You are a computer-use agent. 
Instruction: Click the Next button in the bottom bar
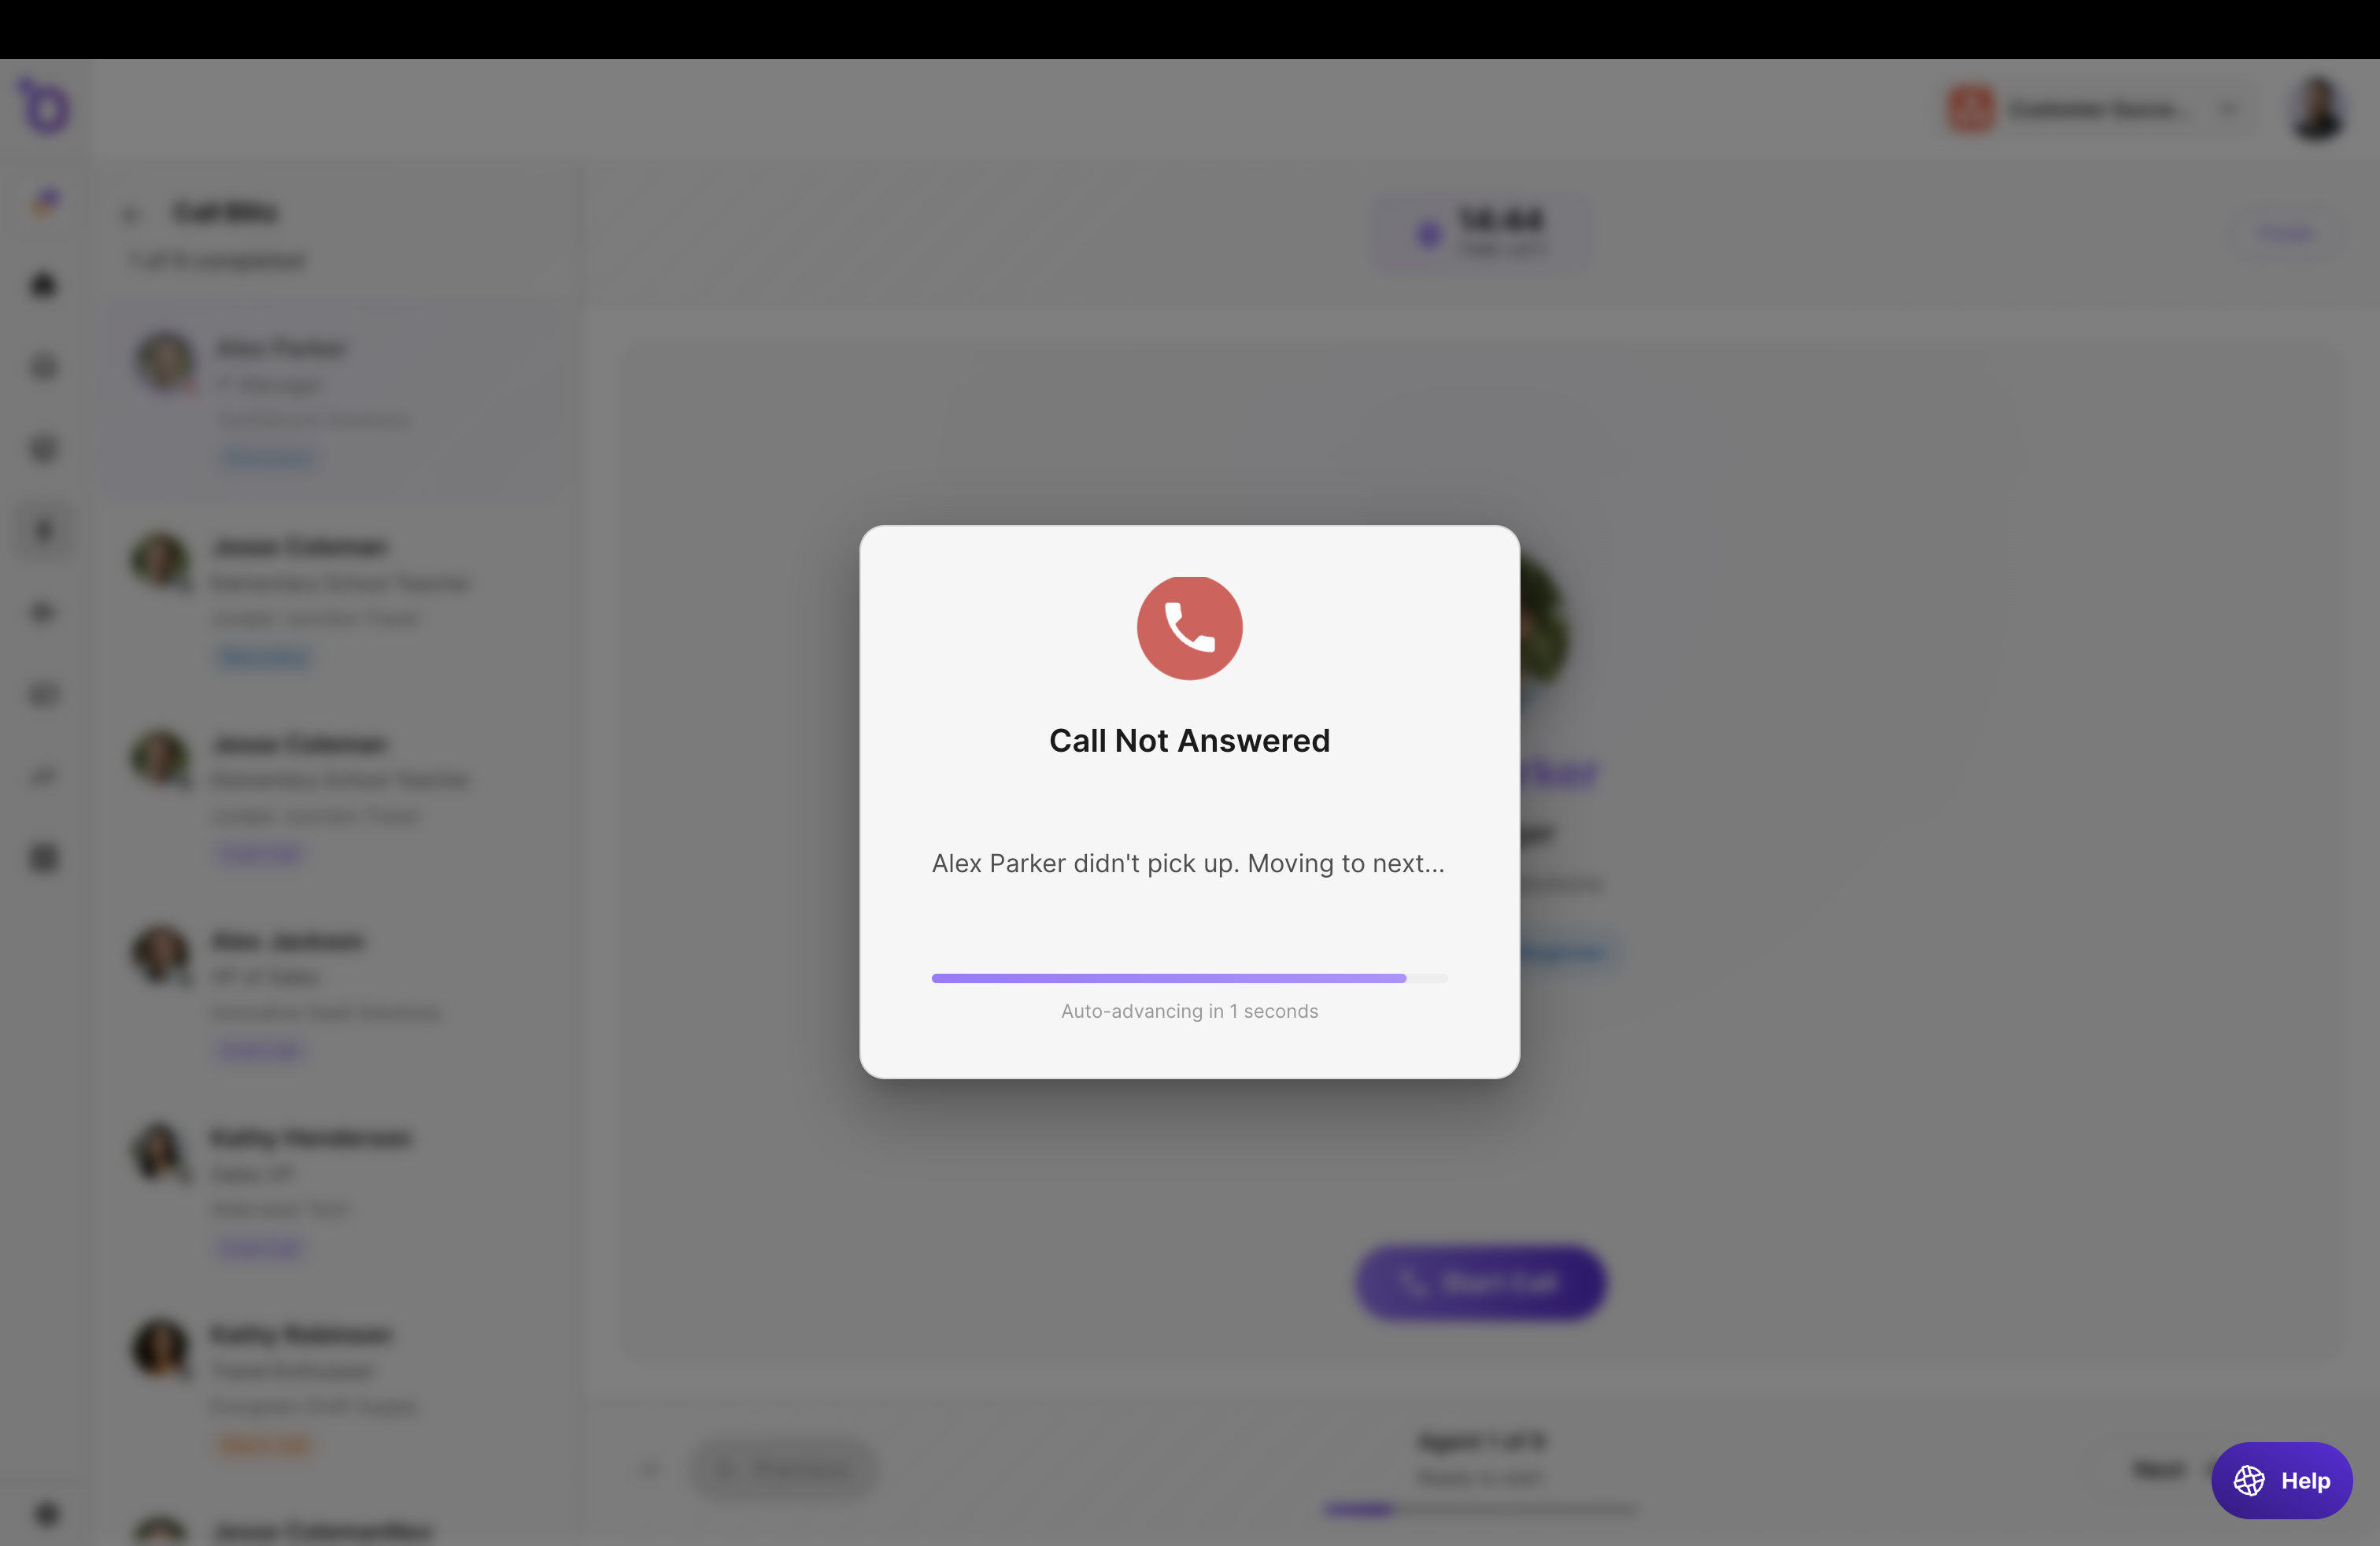(2160, 1469)
